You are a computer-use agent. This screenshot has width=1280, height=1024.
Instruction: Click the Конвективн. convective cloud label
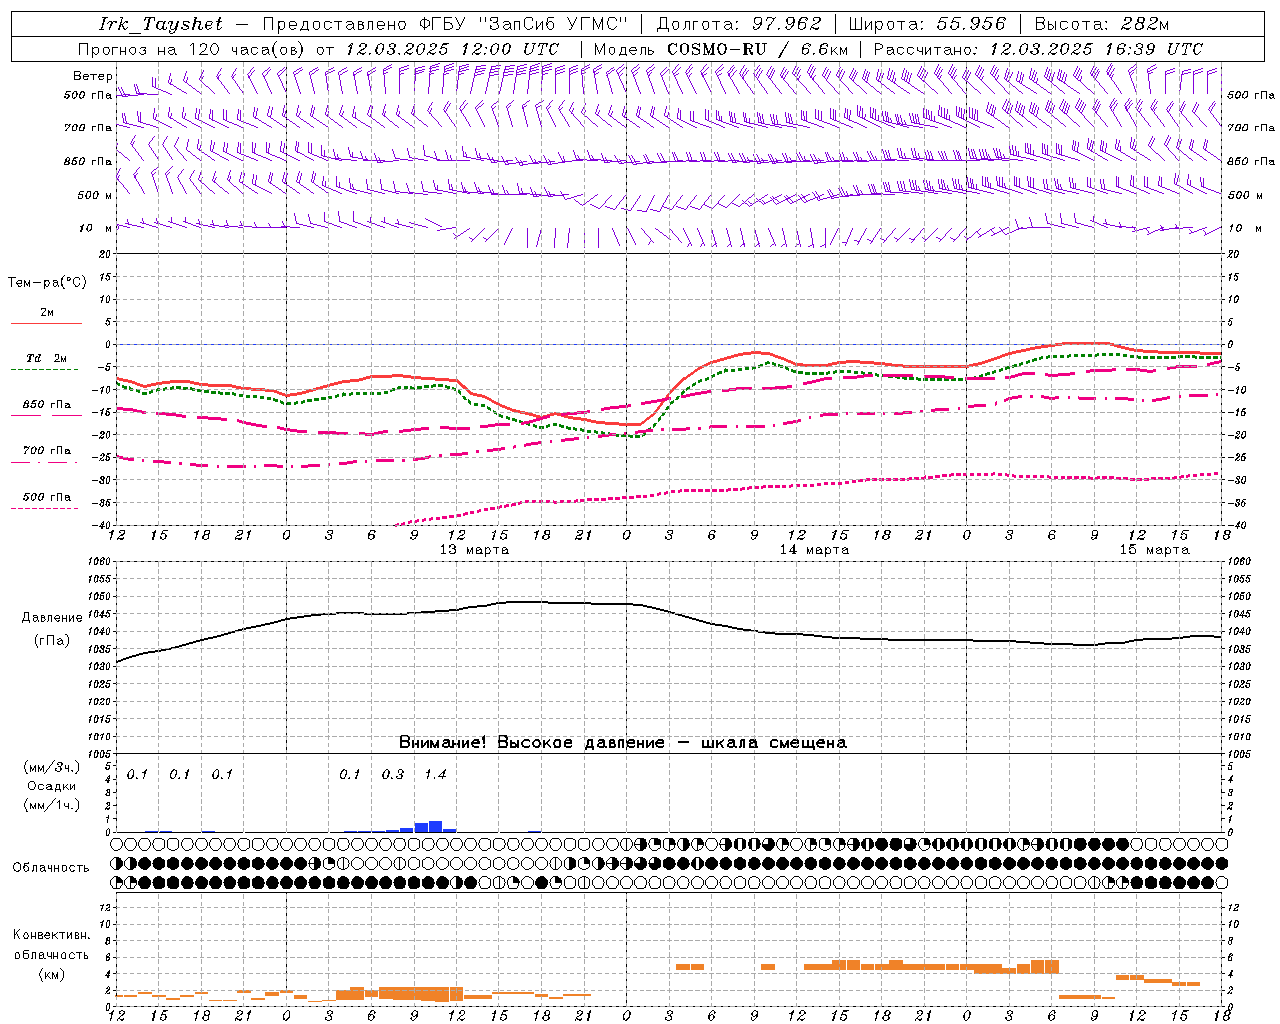(51, 935)
